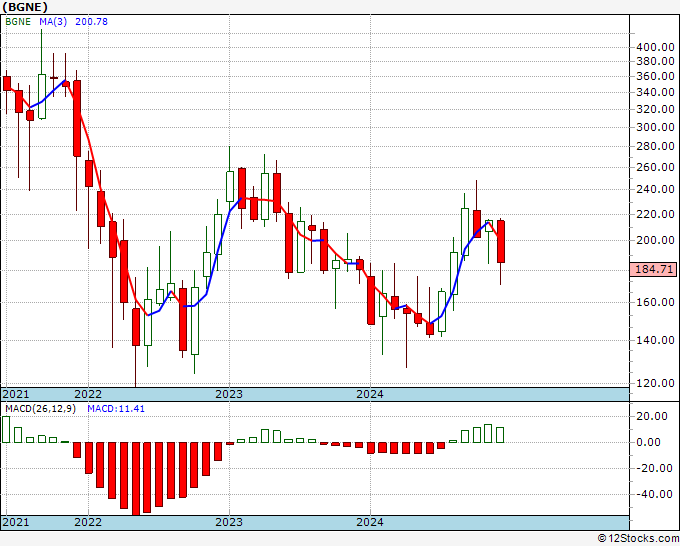Select the MACD:11.41 value label
The image size is (680, 546).
click(x=116, y=409)
